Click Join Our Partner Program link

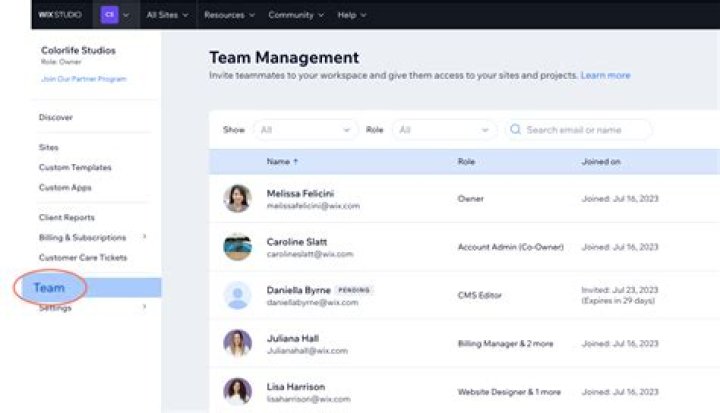click(x=83, y=78)
